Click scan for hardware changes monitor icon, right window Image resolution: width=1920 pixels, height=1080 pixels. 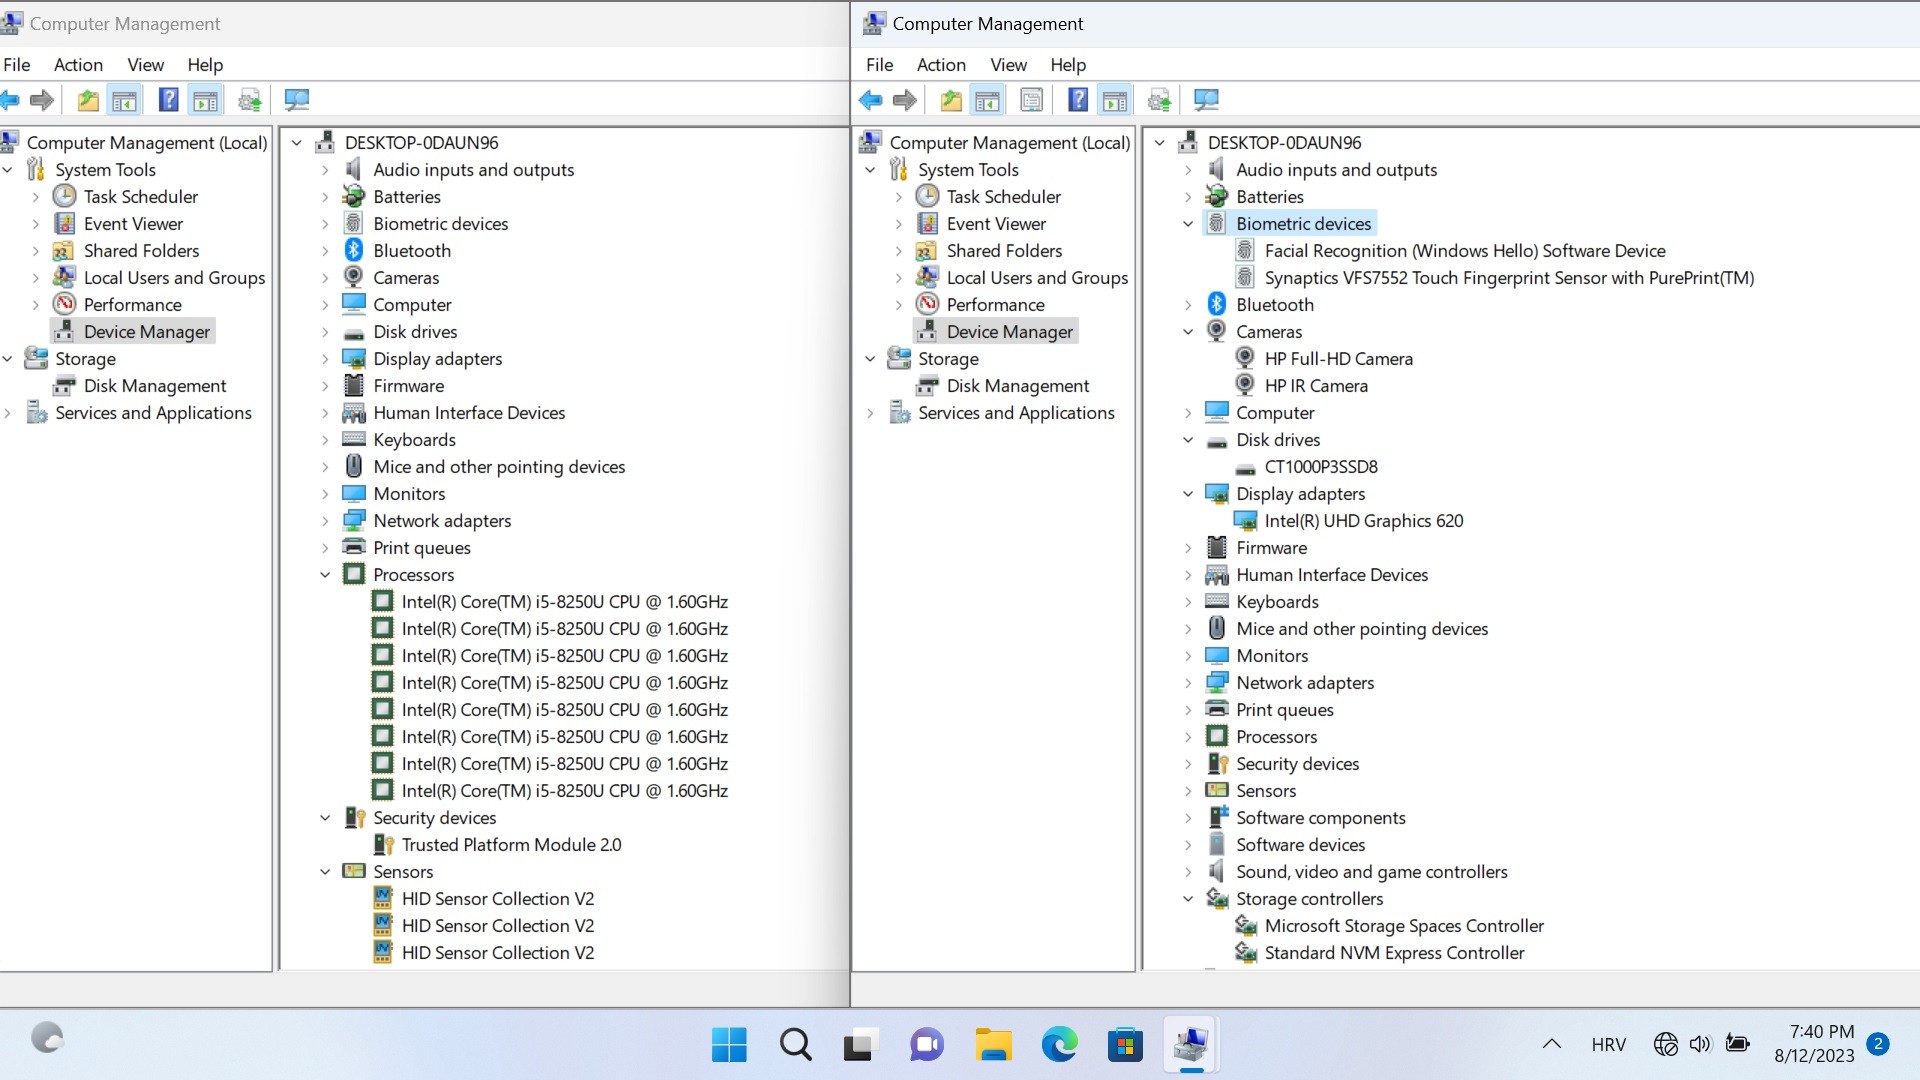[x=1207, y=100]
